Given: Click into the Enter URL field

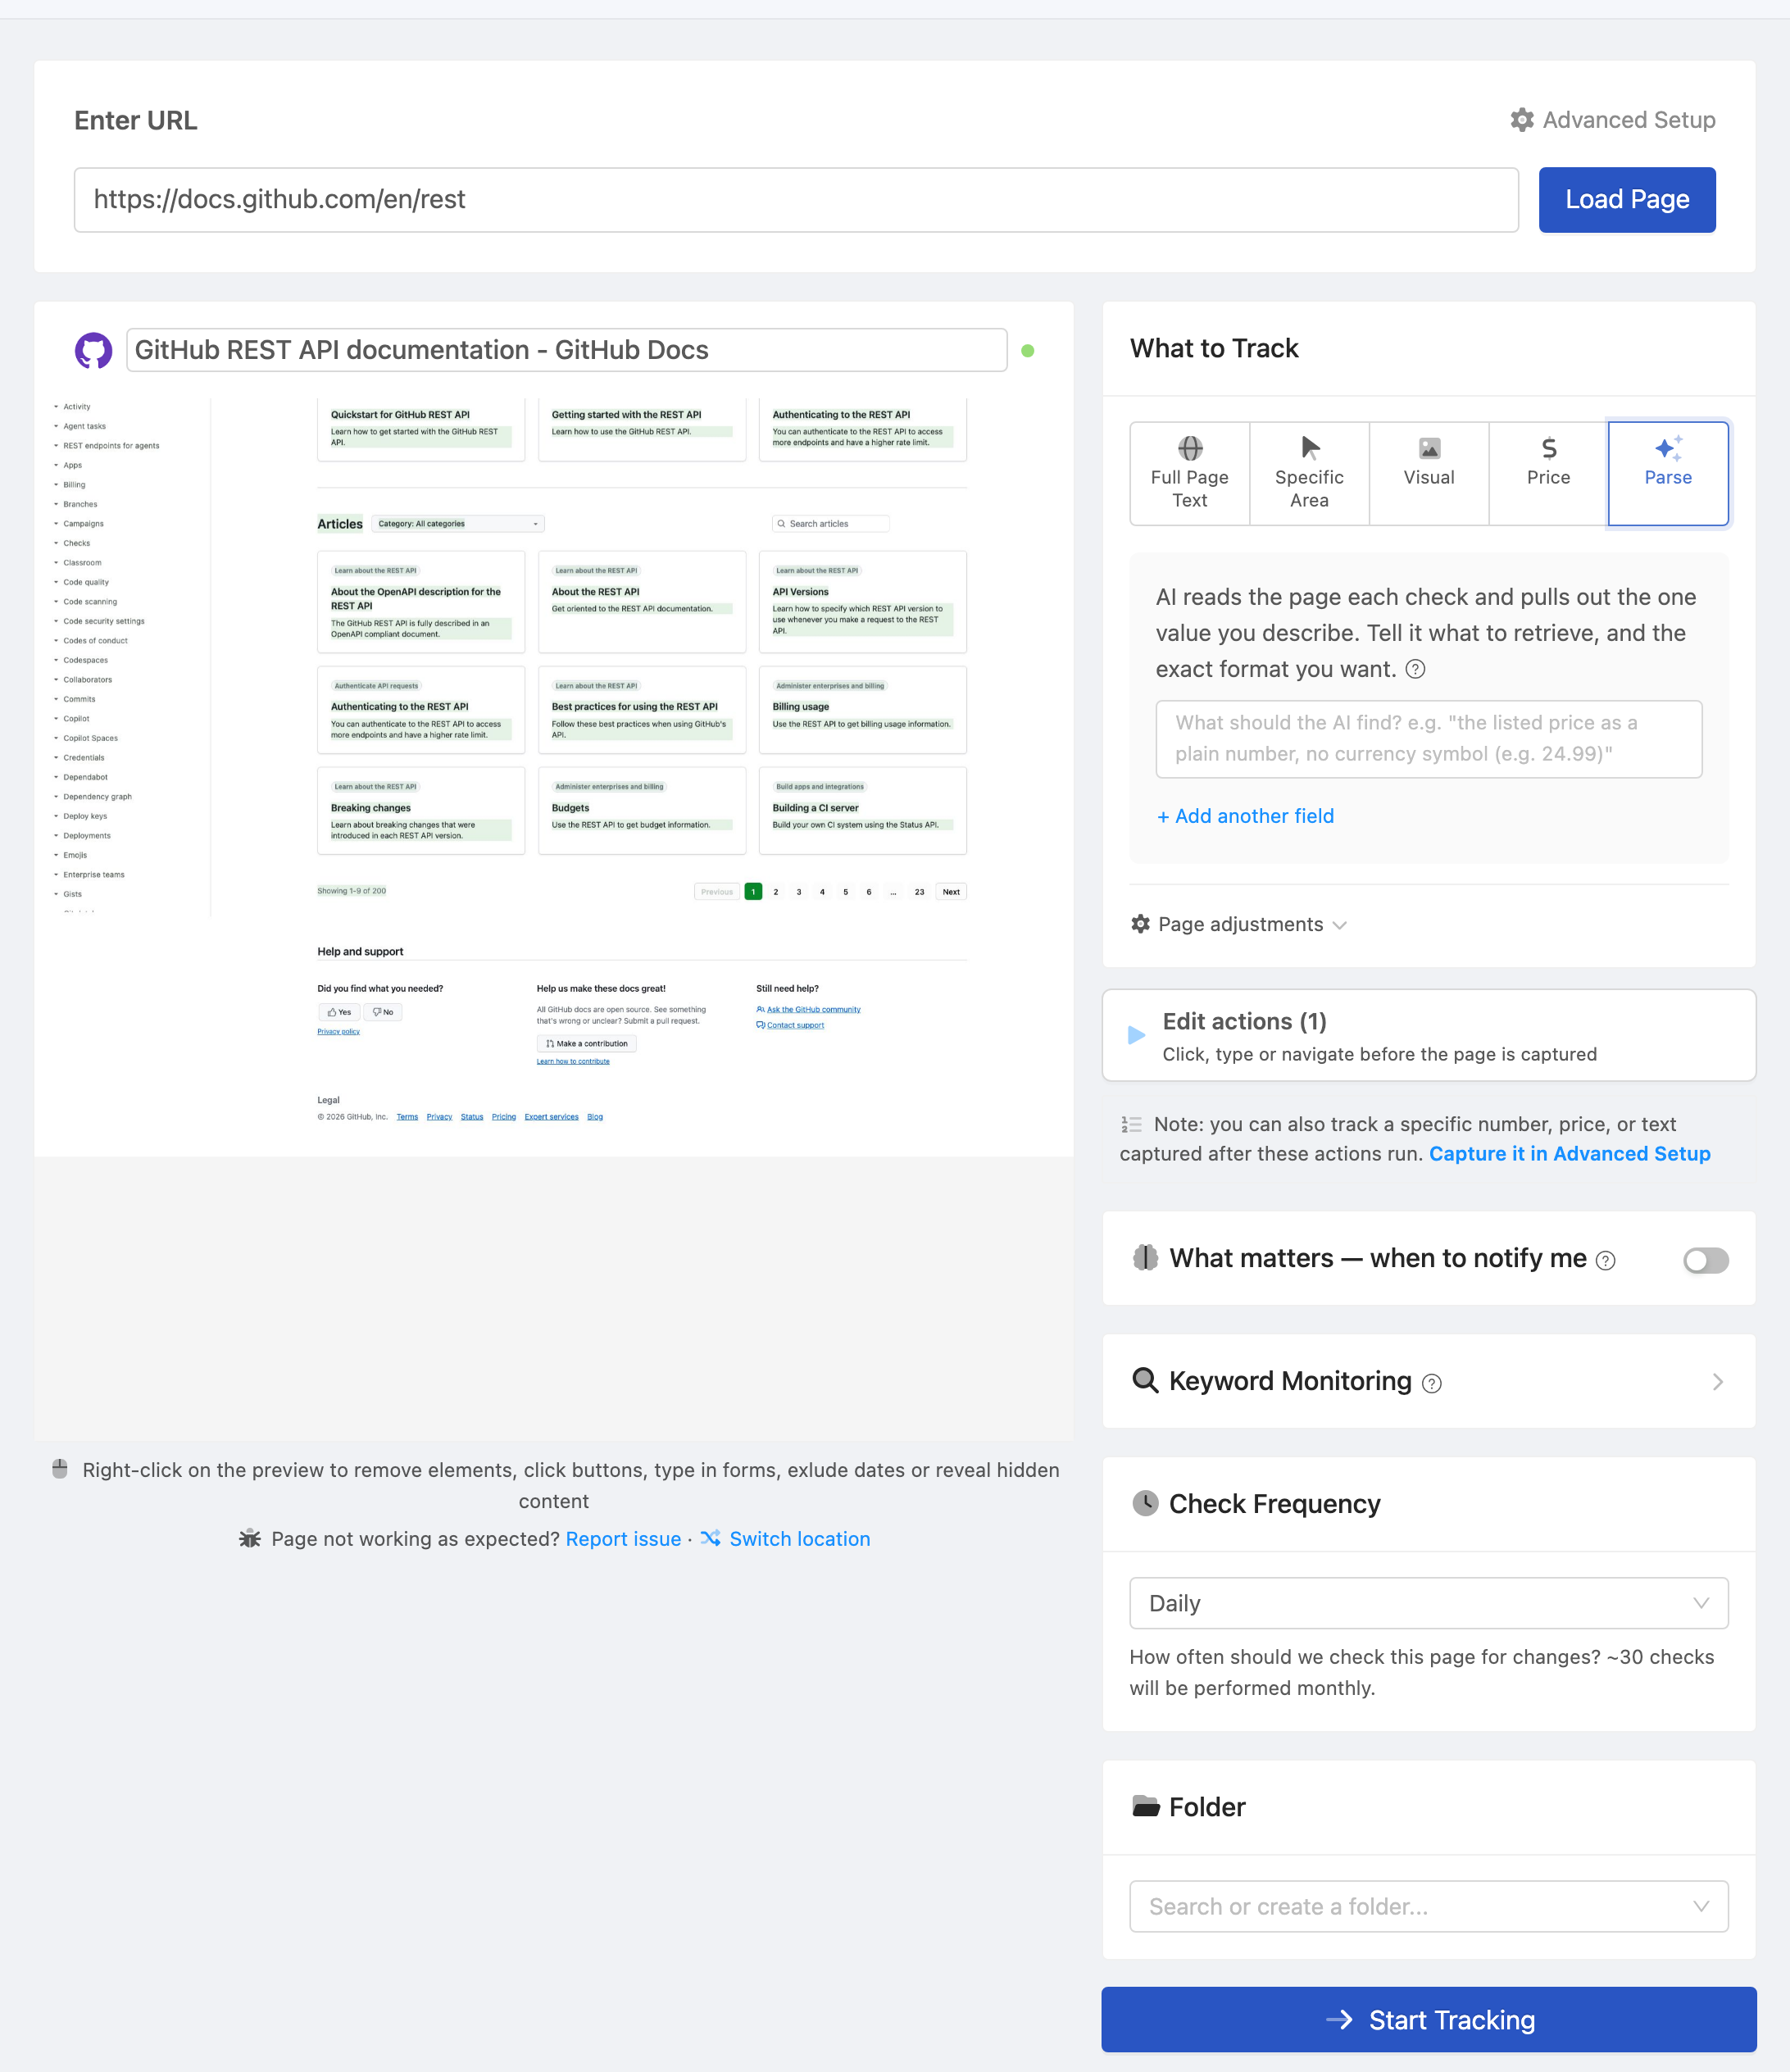Looking at the screenshot, I should [x=795, y=199].
